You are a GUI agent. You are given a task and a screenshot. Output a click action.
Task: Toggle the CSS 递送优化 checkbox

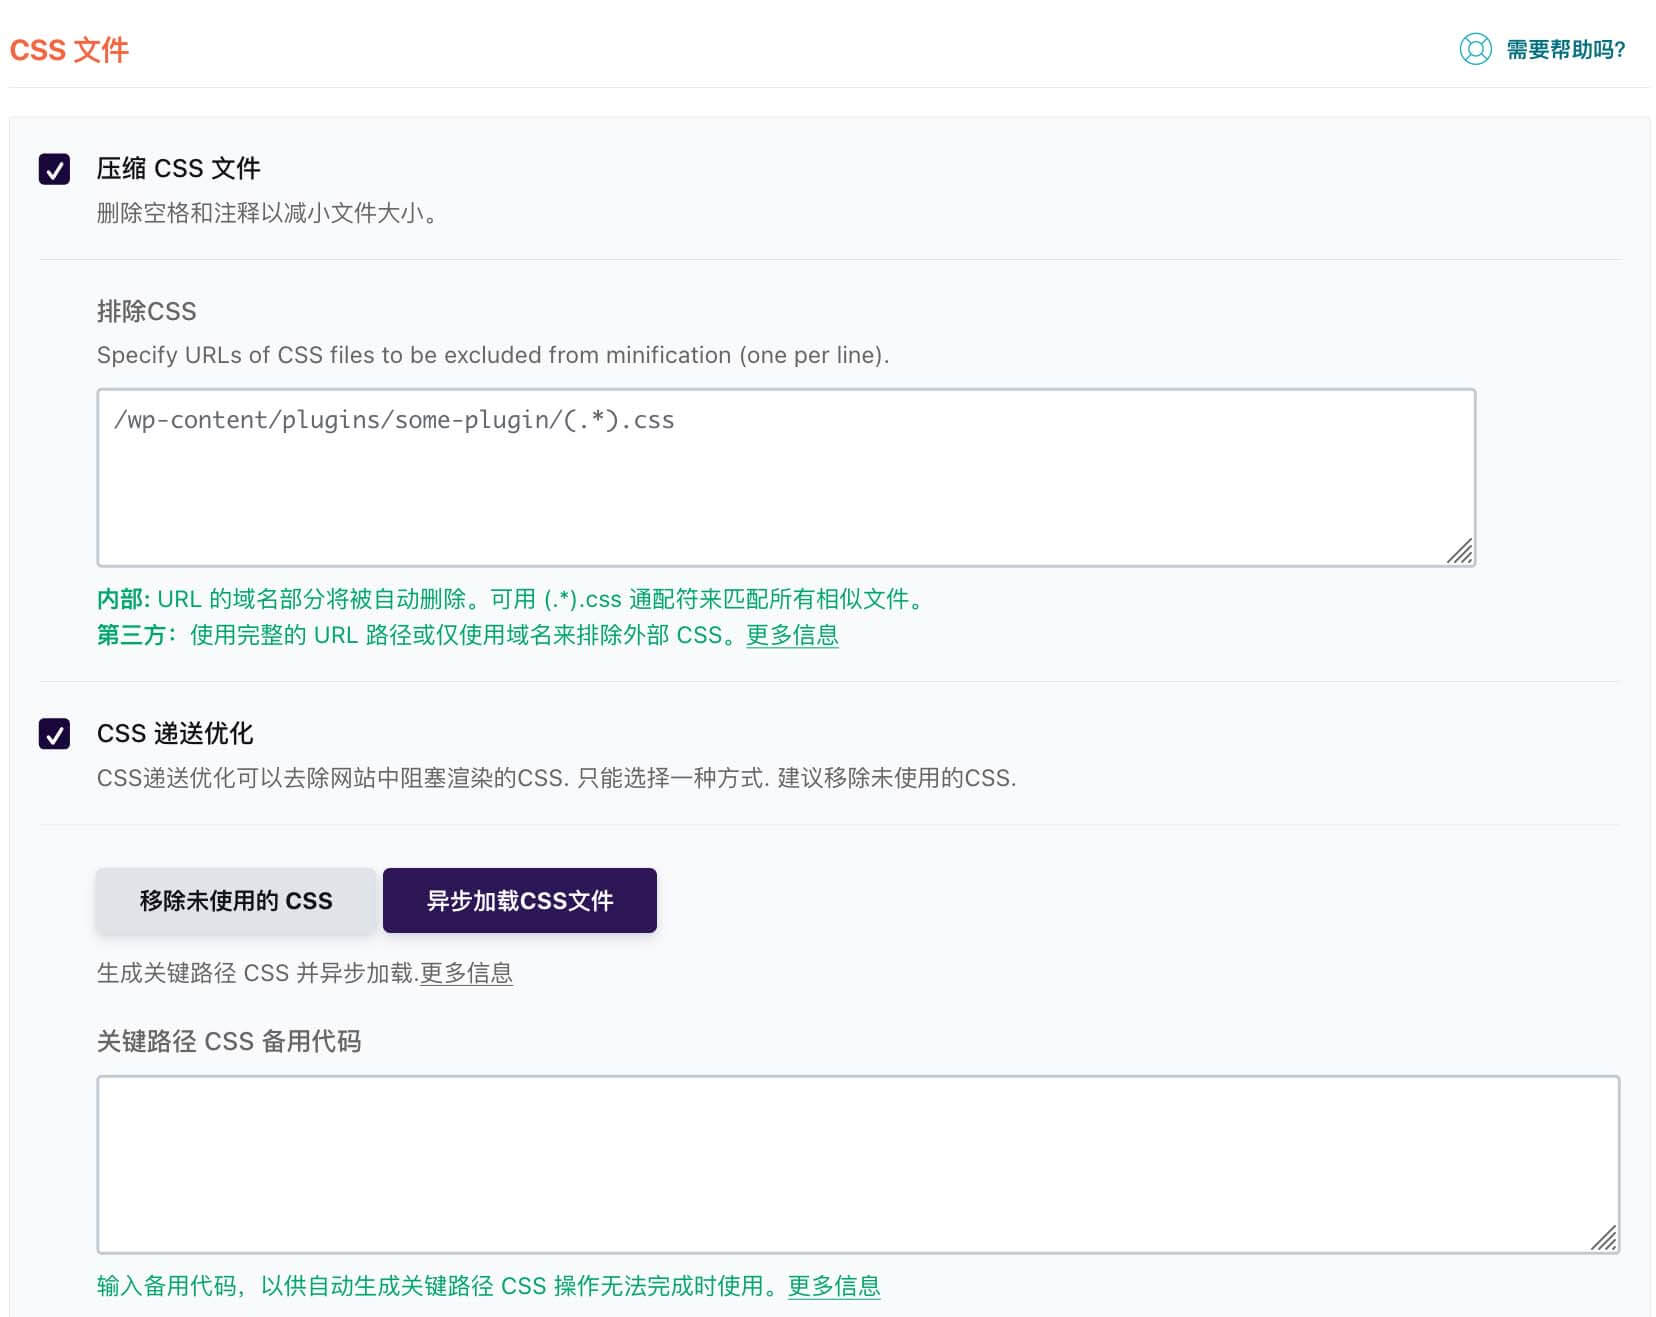pos(54,734)
